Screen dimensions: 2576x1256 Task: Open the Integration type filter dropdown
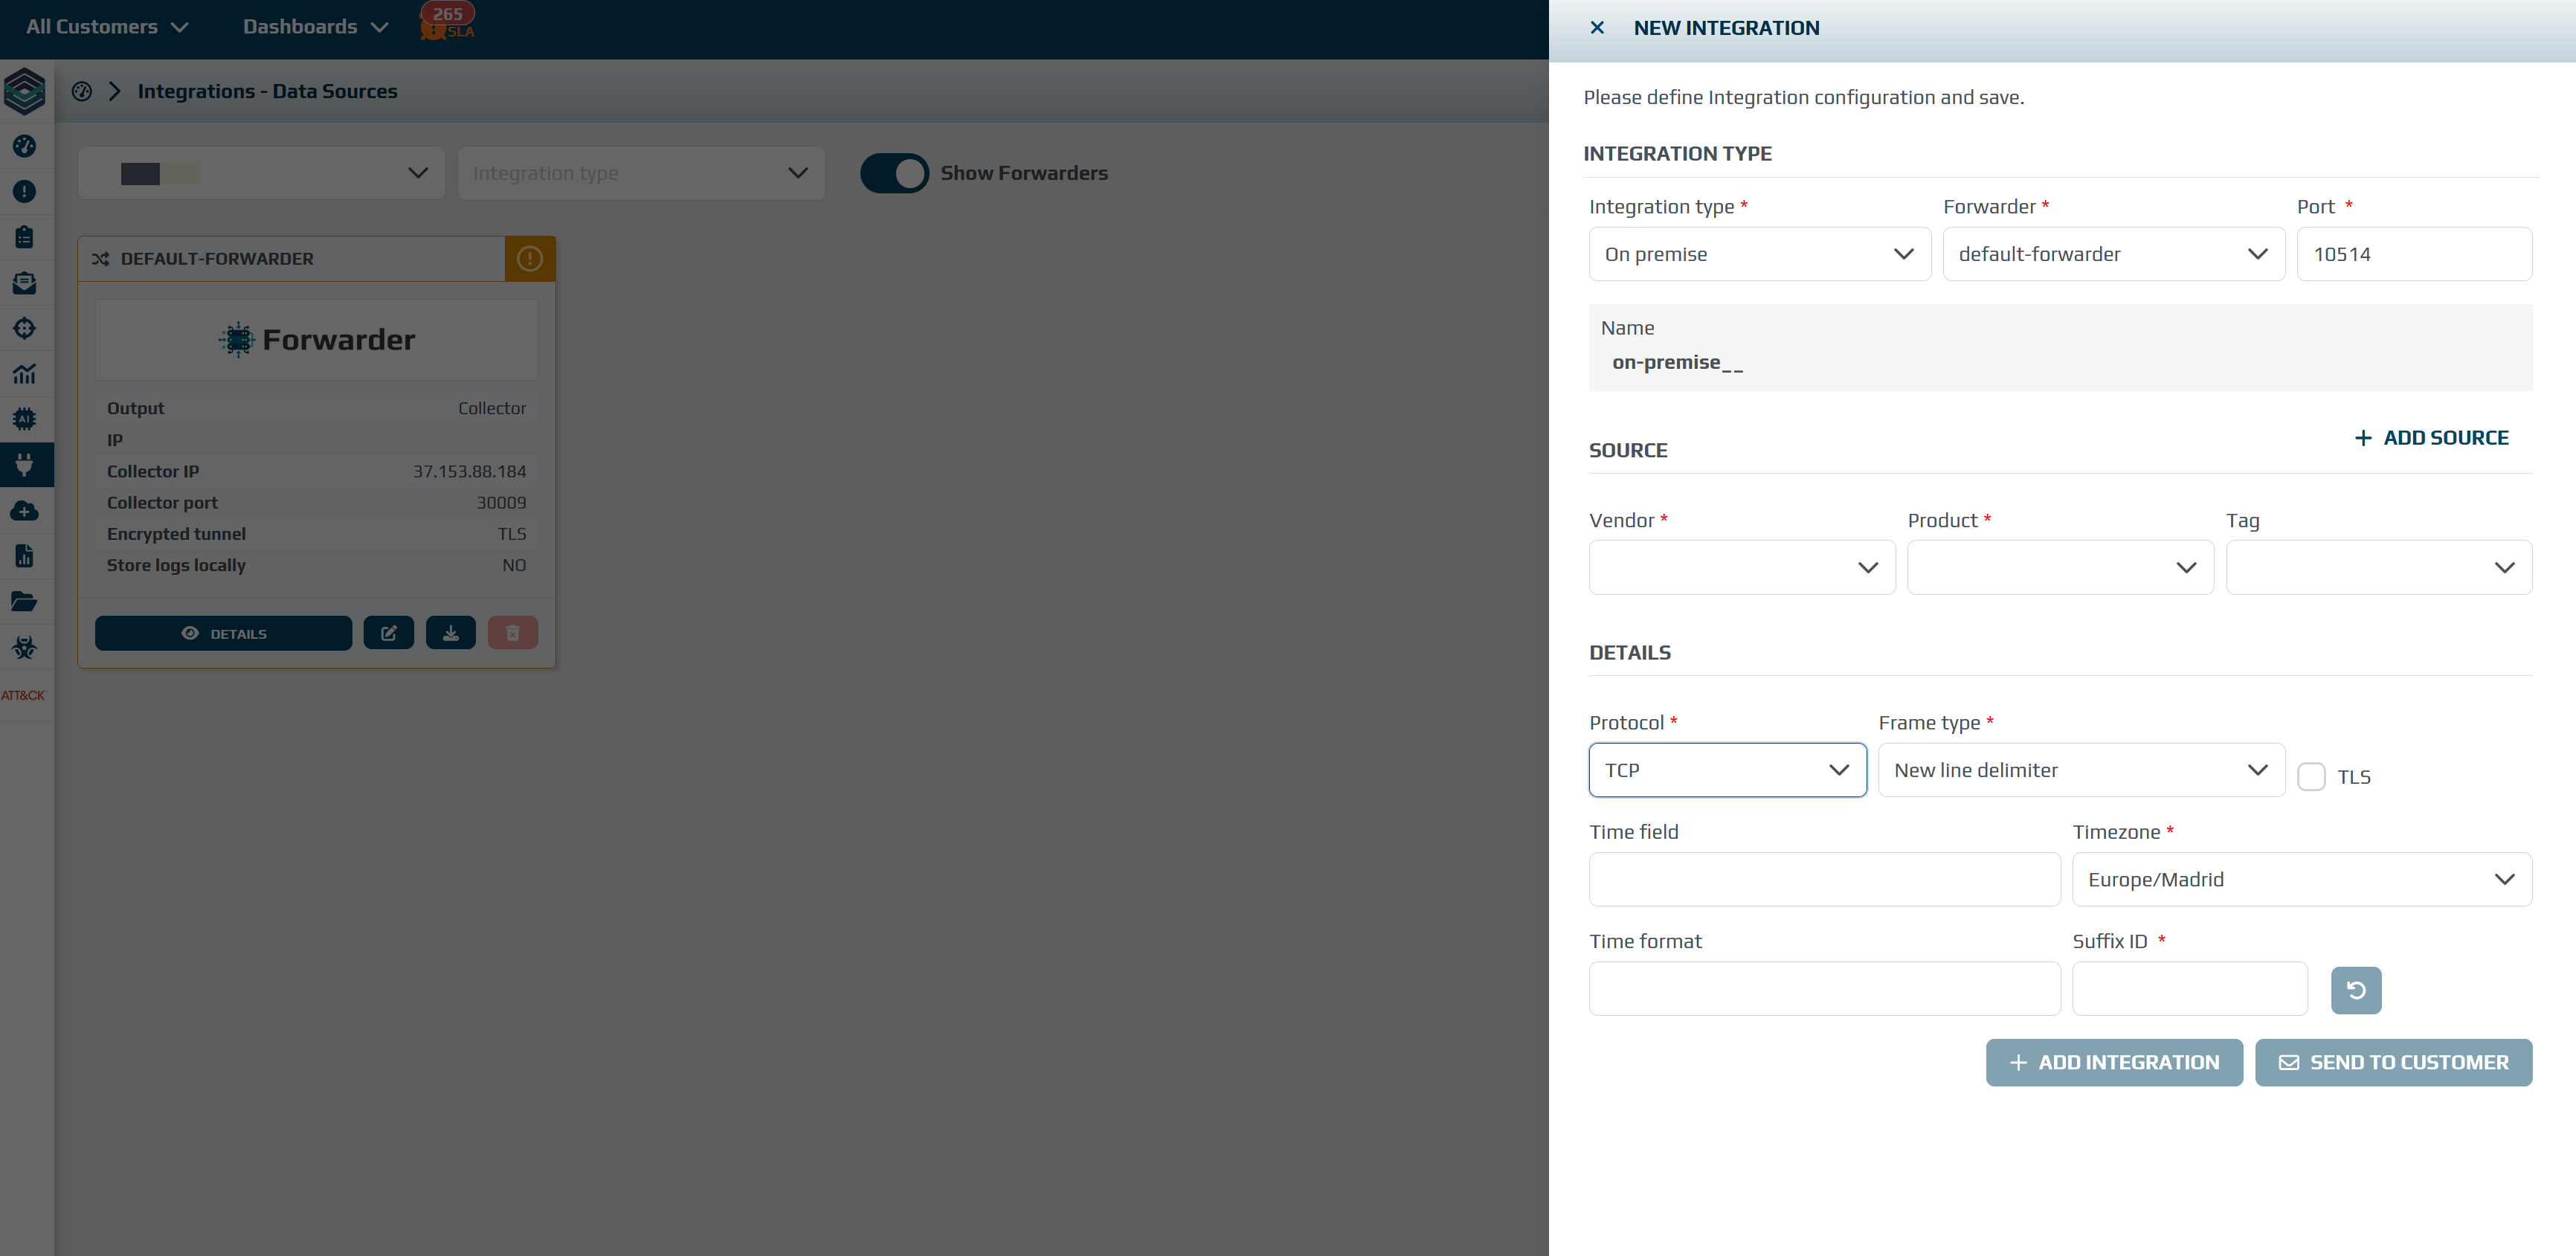pos(640,172)
